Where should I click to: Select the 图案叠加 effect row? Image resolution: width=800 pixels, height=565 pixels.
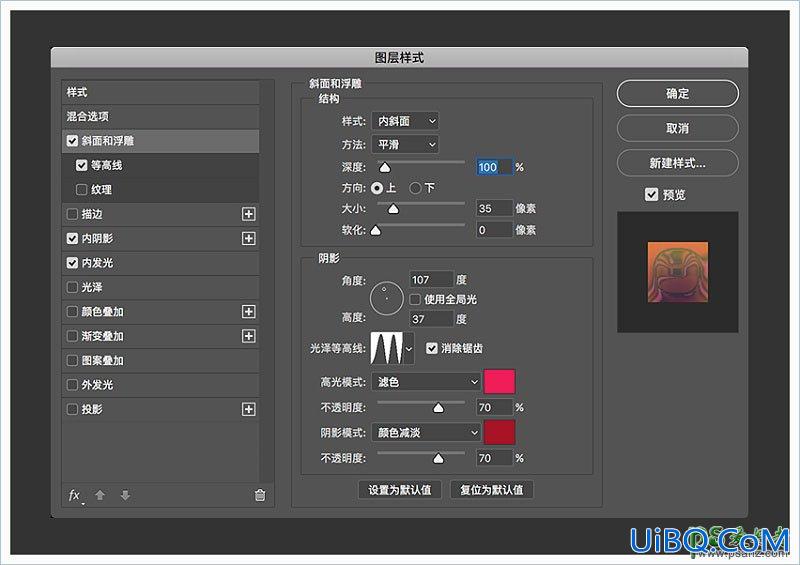click(160, 360)
